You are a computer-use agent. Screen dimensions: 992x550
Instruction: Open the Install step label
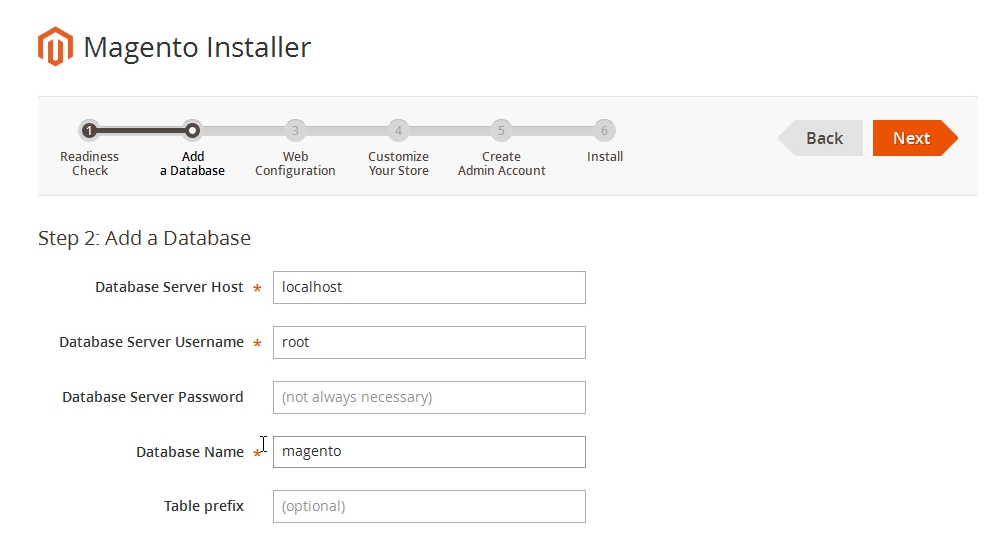(604, 156)
